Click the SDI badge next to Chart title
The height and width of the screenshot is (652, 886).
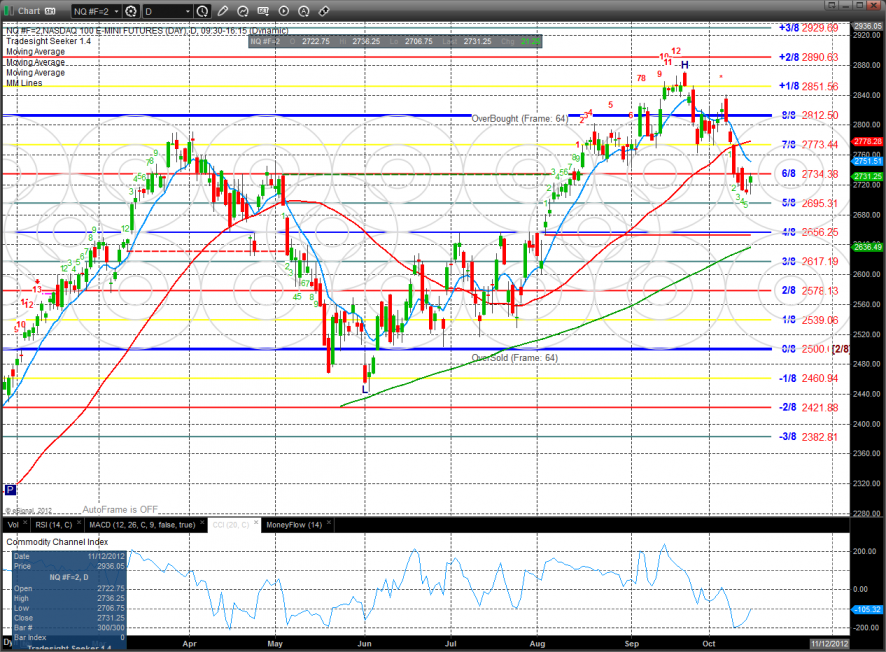coord(50,11)
